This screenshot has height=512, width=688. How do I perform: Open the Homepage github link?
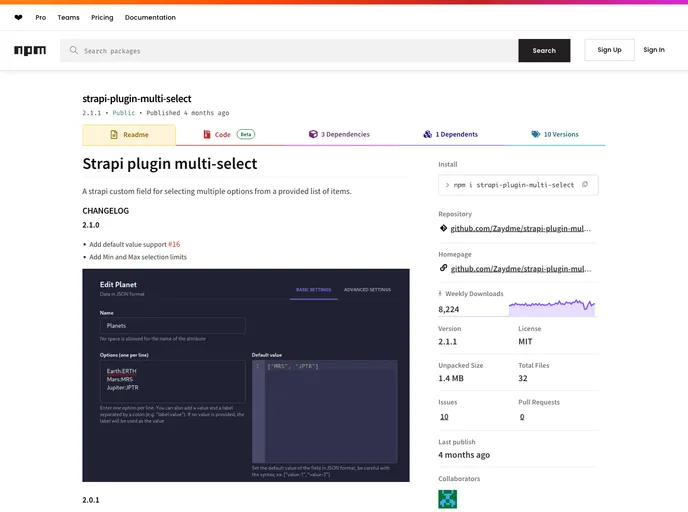pyautogui.click(x=520, y=269)
